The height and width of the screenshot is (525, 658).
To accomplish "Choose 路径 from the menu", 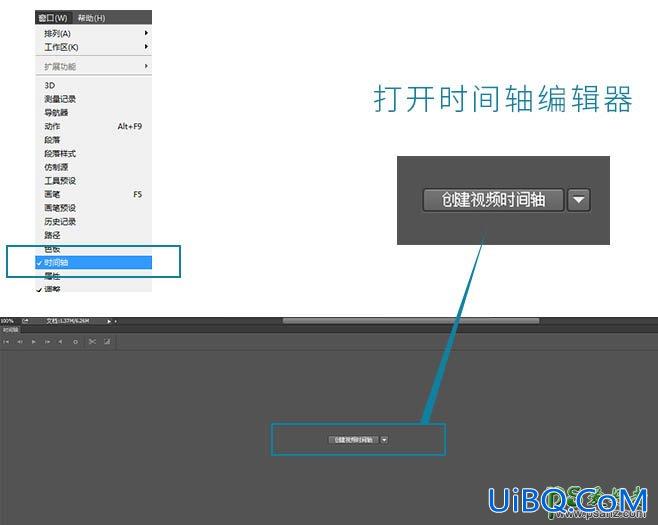I will (x=94, y=235).
